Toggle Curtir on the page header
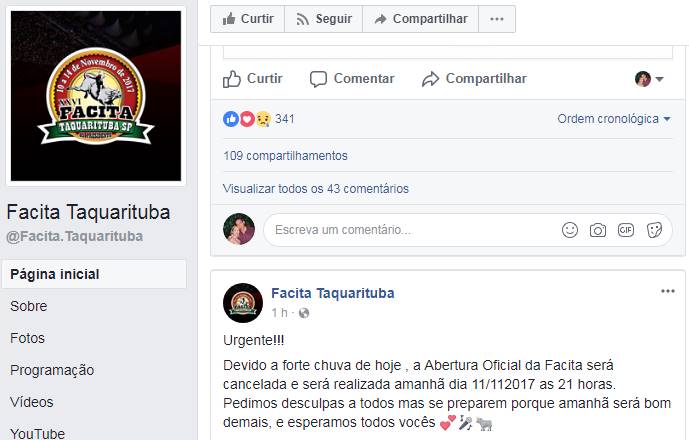The image size is (689, 440). (x=248, y=19)
